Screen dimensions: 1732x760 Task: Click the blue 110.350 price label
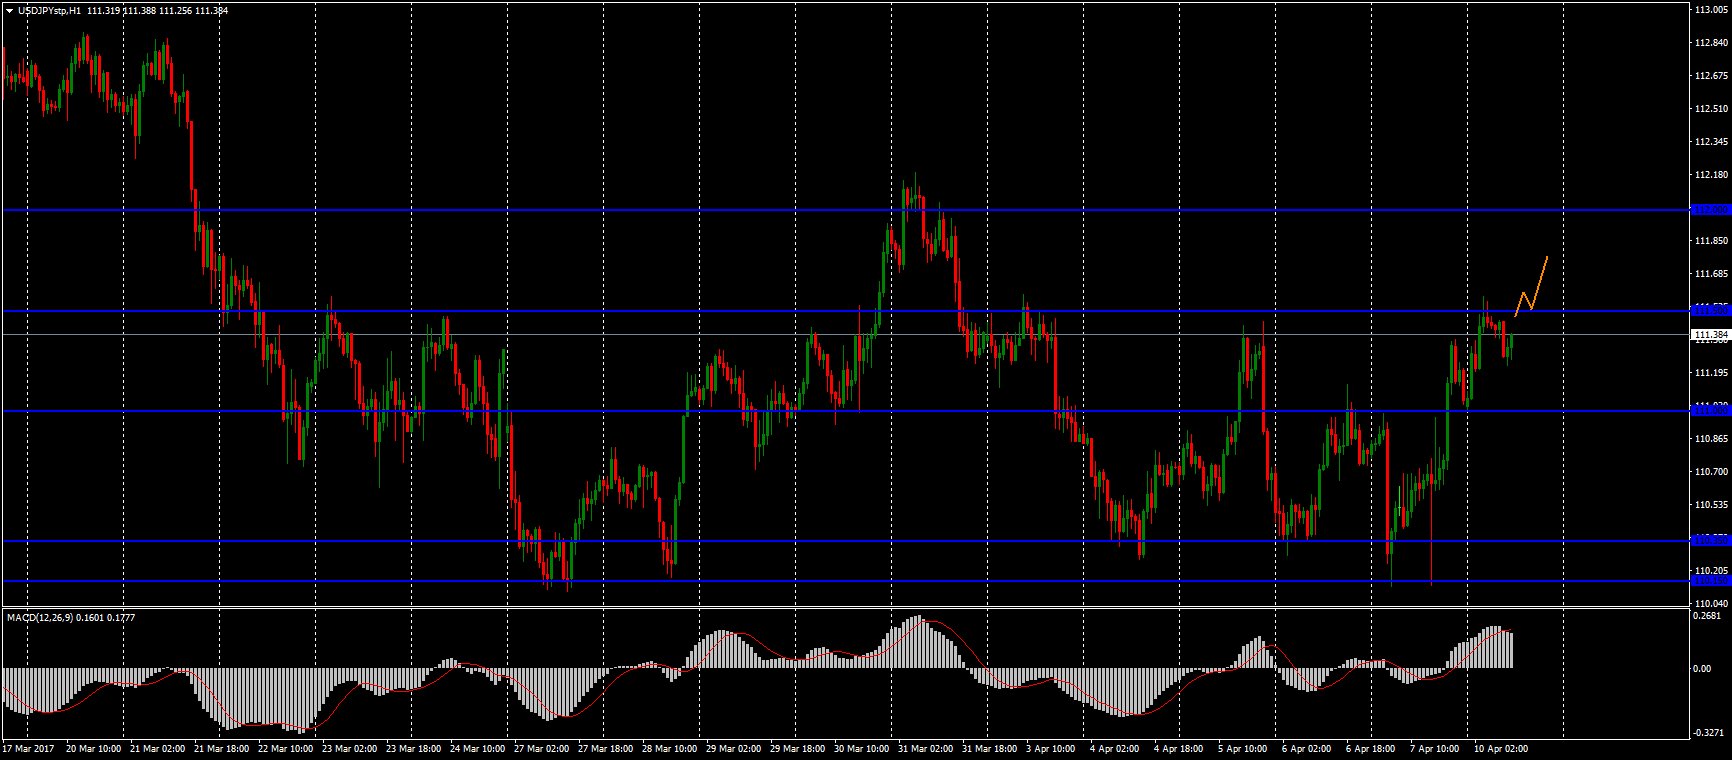click(1710, 540)
